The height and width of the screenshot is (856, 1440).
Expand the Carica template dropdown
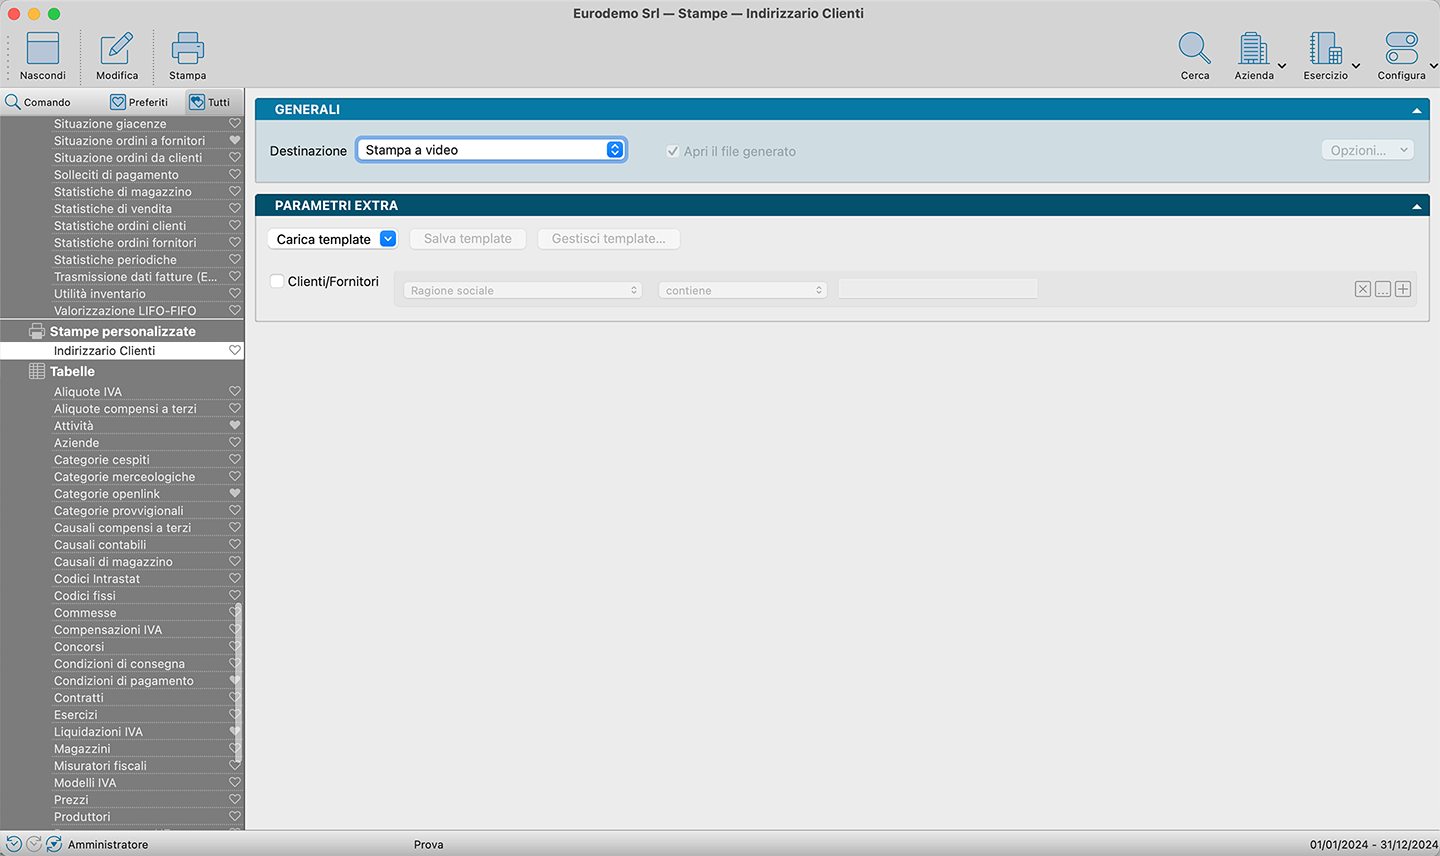(388, 239)
